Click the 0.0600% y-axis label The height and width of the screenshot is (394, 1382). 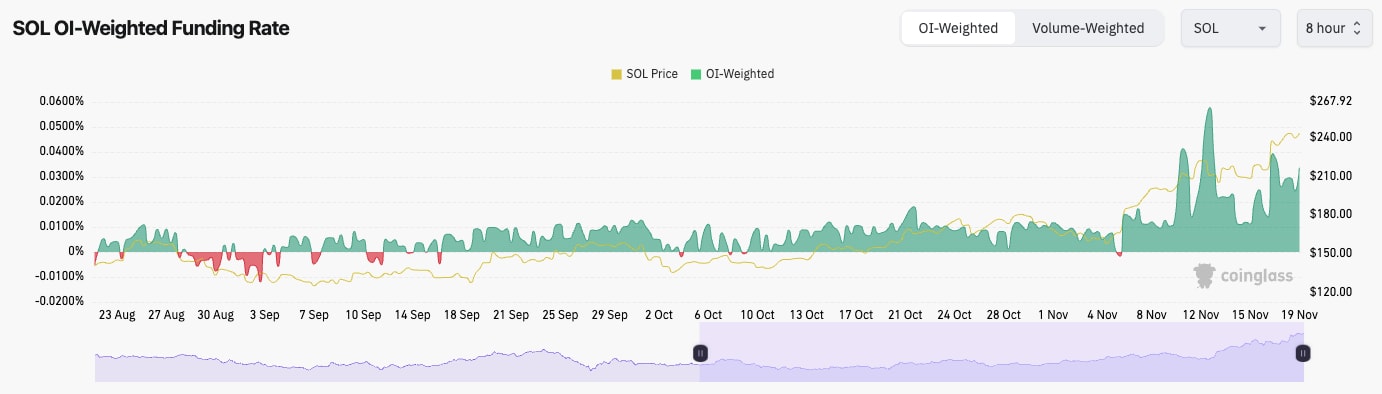62,101
